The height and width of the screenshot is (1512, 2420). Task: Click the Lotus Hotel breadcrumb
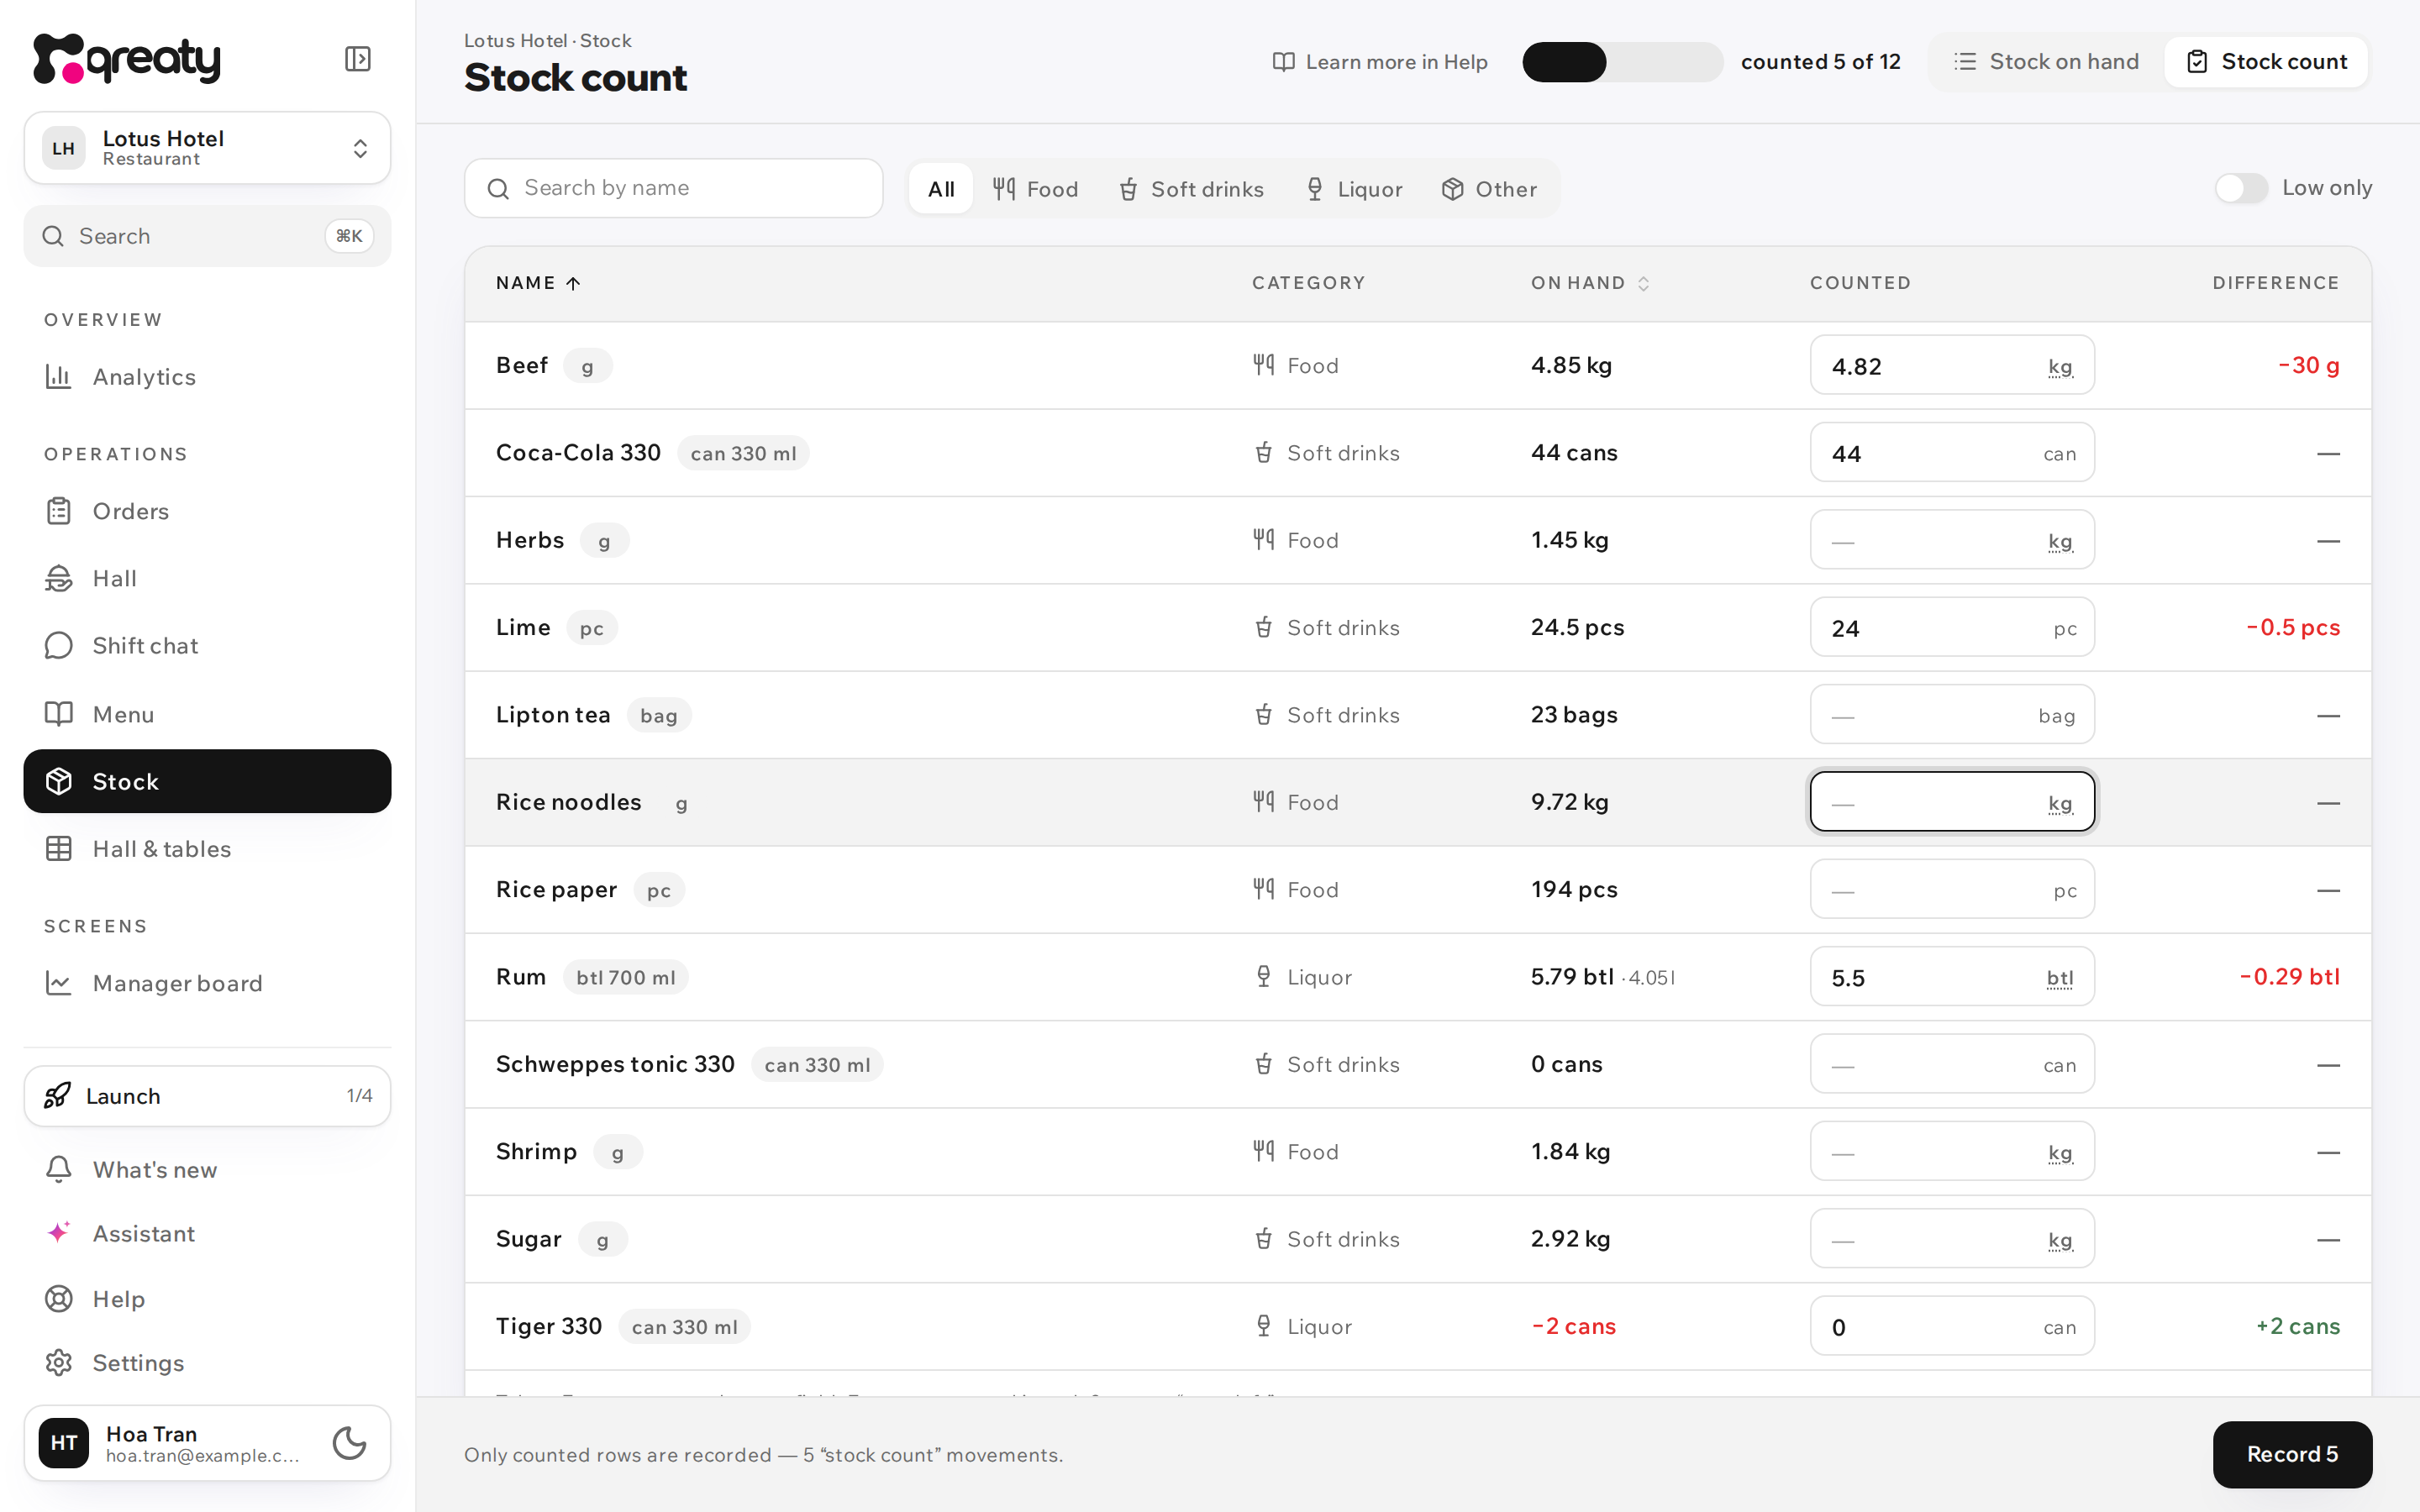[516, 41]
